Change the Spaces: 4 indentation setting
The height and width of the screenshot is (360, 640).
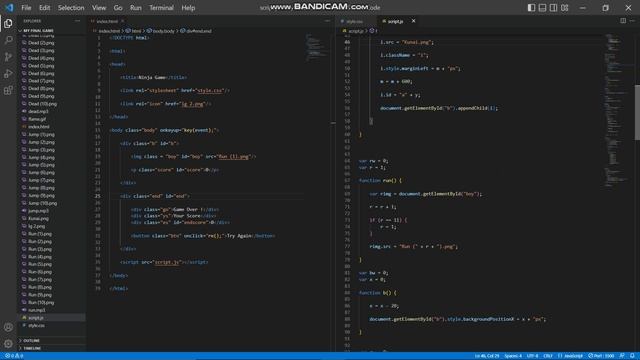pyautogui.click(x=513, y=356)
